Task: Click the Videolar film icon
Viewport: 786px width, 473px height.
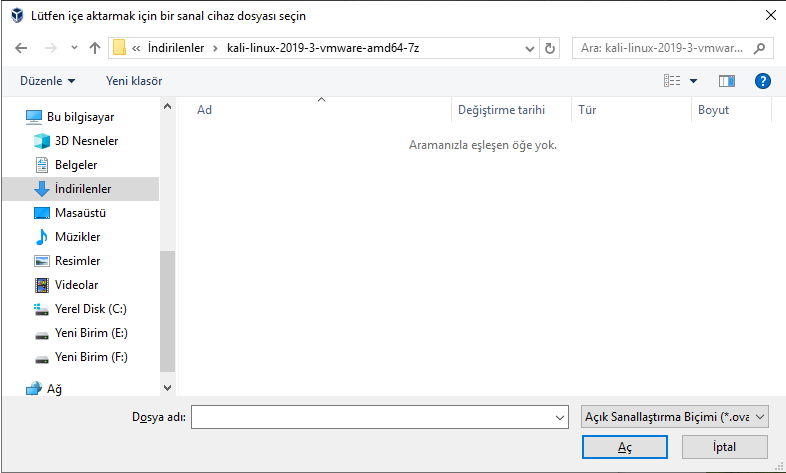Action: click(x=42, y=285)
